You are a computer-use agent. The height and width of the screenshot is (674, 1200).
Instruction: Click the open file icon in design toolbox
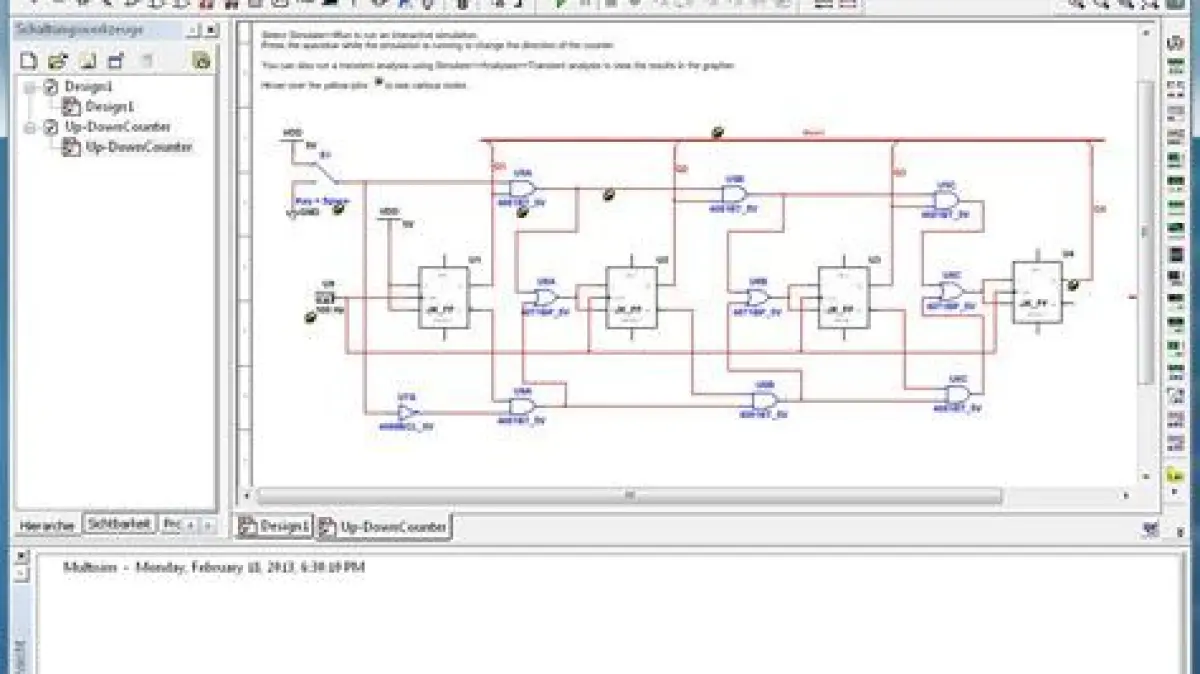[58, 61]
